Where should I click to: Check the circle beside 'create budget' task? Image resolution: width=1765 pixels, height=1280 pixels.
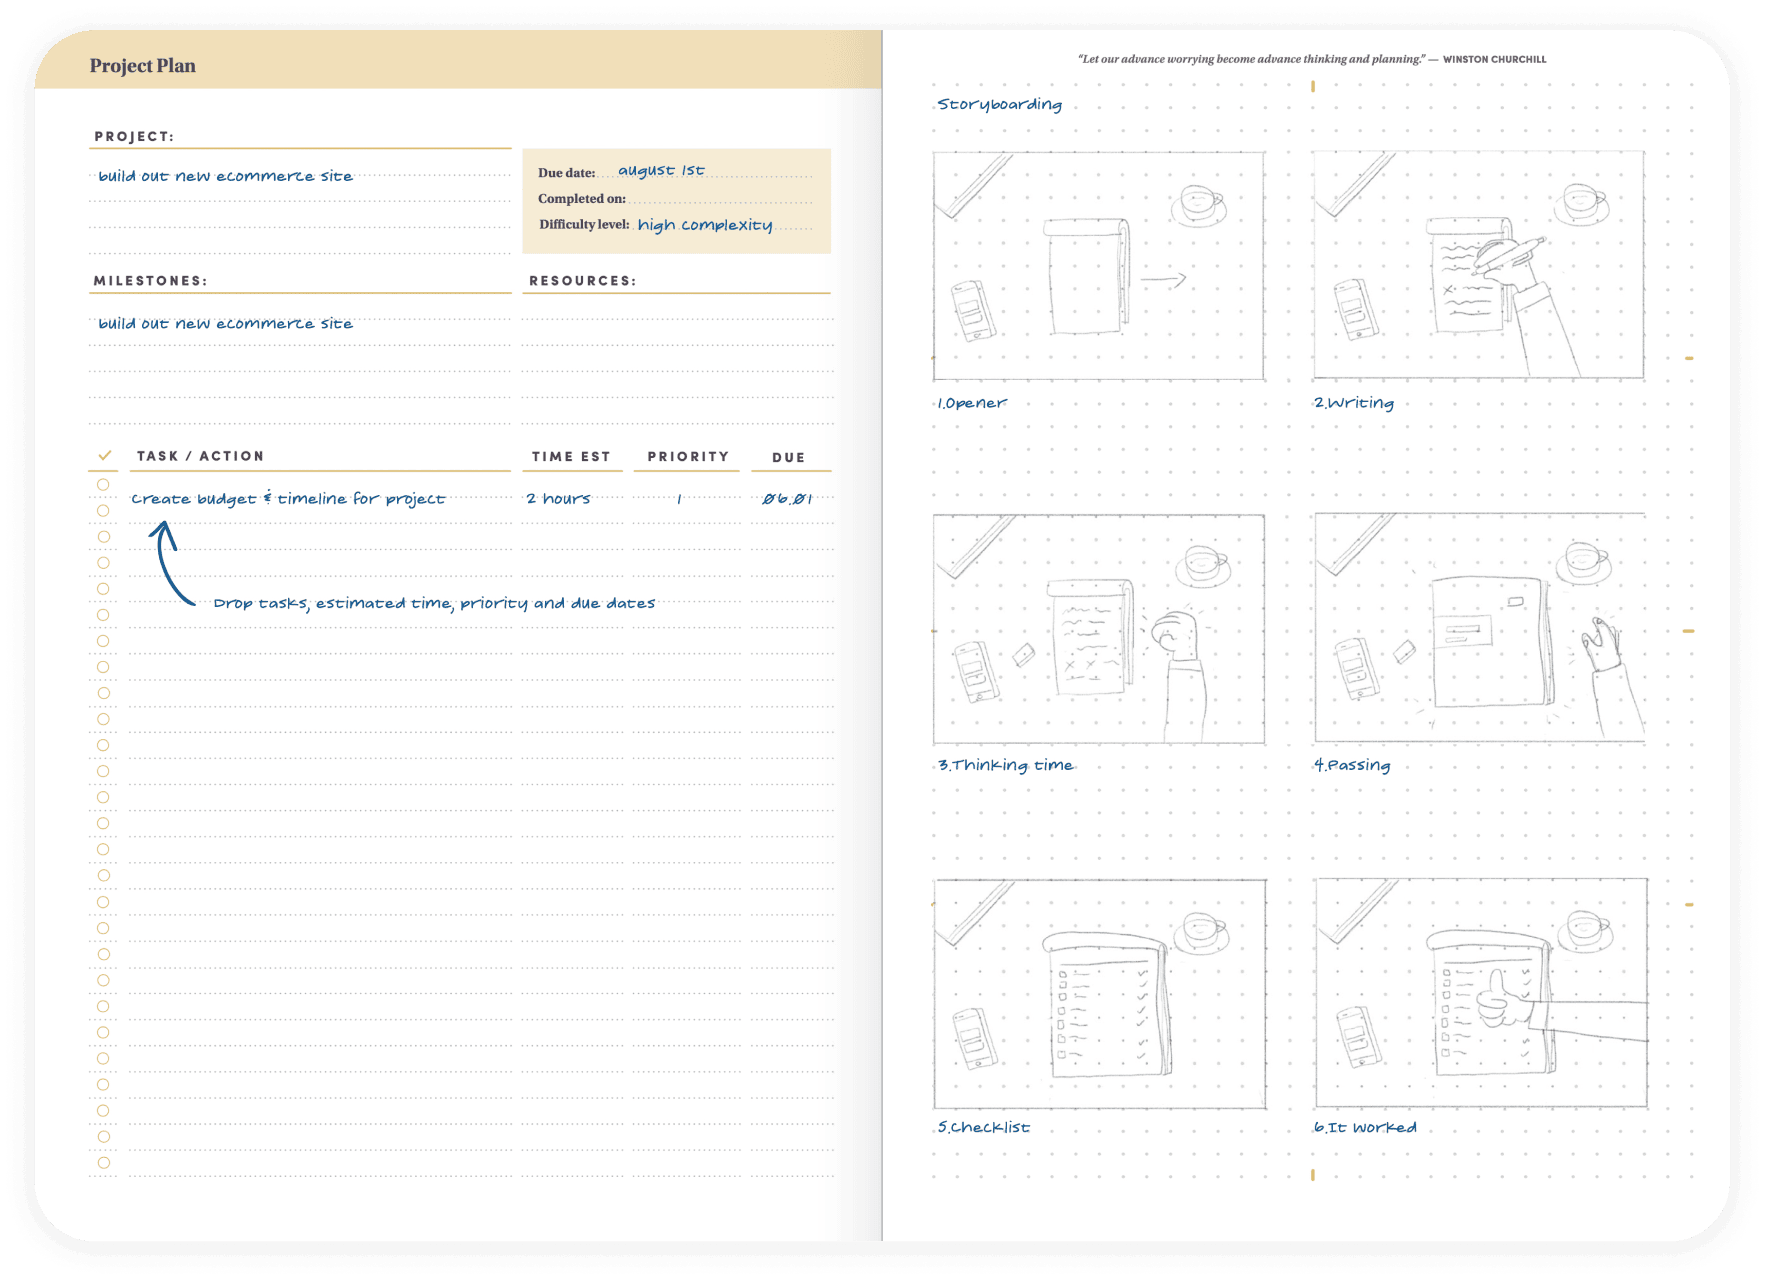tap(103, 485)
